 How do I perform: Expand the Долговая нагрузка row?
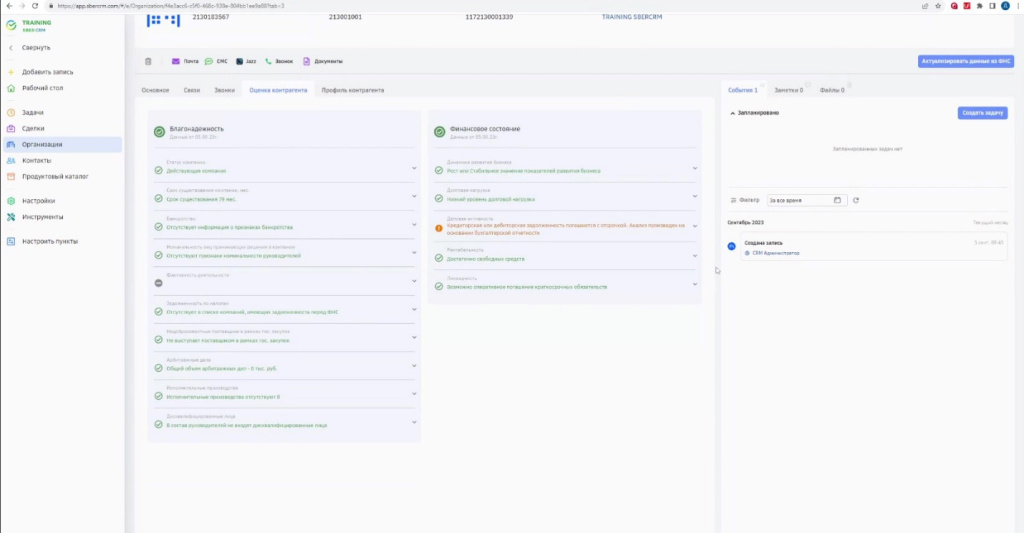tap(695, 198)
